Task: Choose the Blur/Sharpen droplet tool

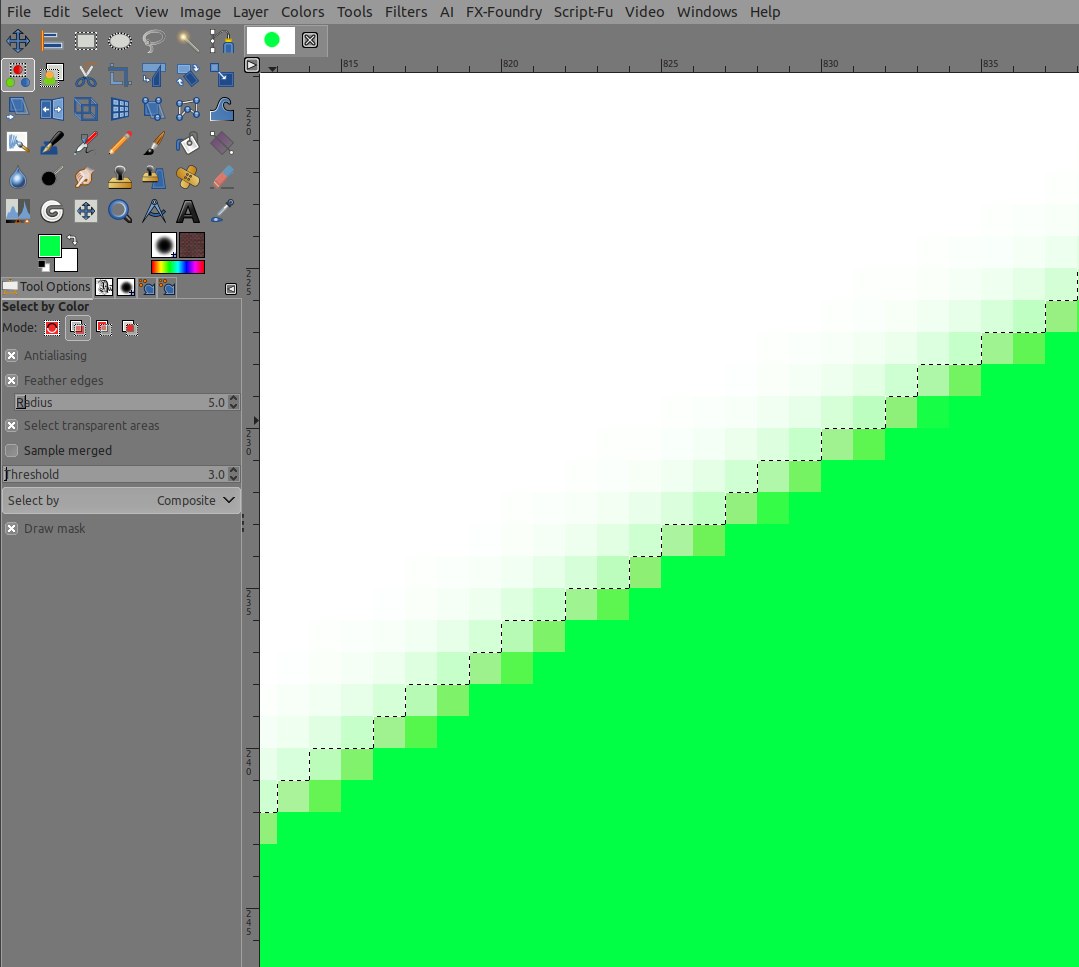Action: [18, 178]
